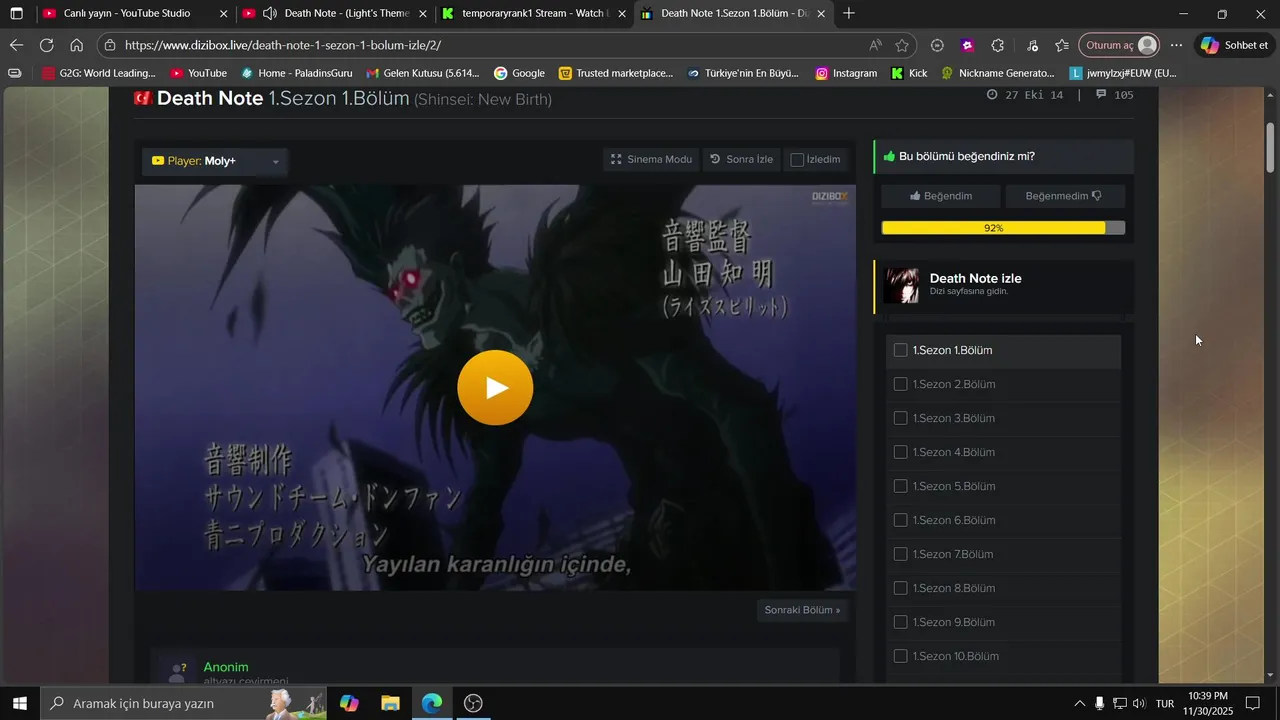Switch to temporaryrank1 Stream Kick tab
Screen dimensions: 1280x720
click(534, 14)
